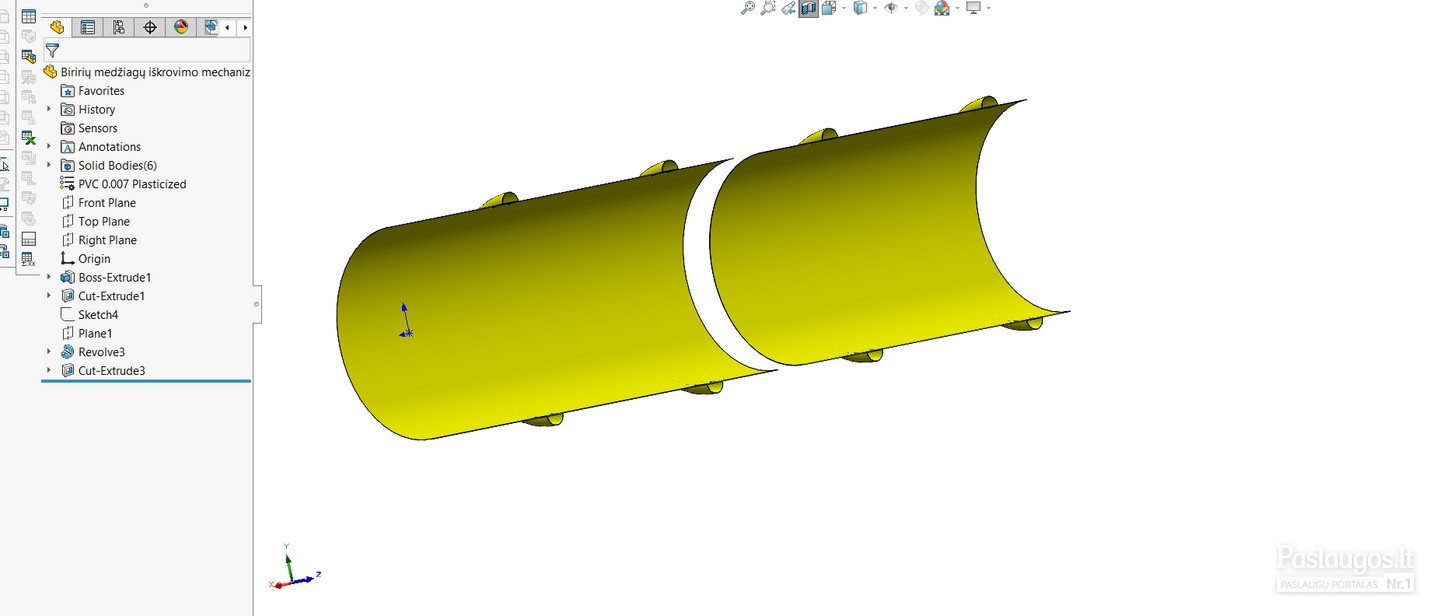1440x616 pixels.
Task: Click the Zoom to Fit icon
Action: coord(747,8)
